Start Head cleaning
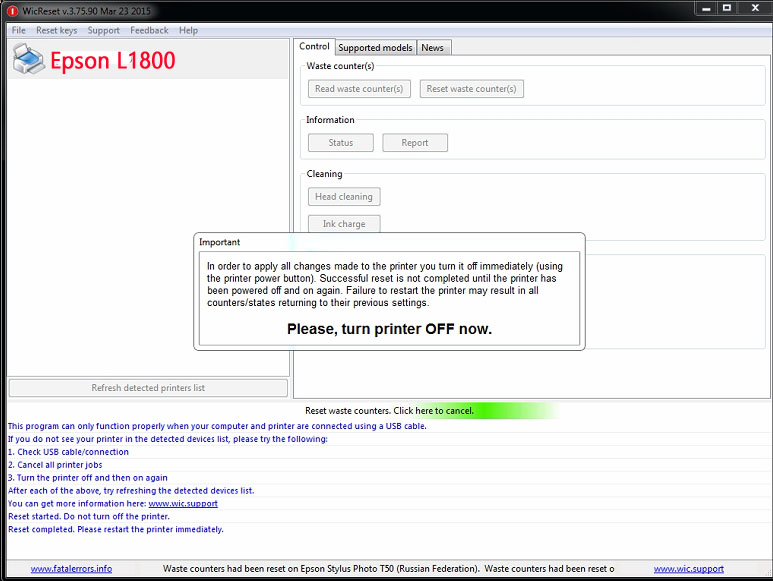The width and height of the screenshot is (773, 581). (344, 197)
